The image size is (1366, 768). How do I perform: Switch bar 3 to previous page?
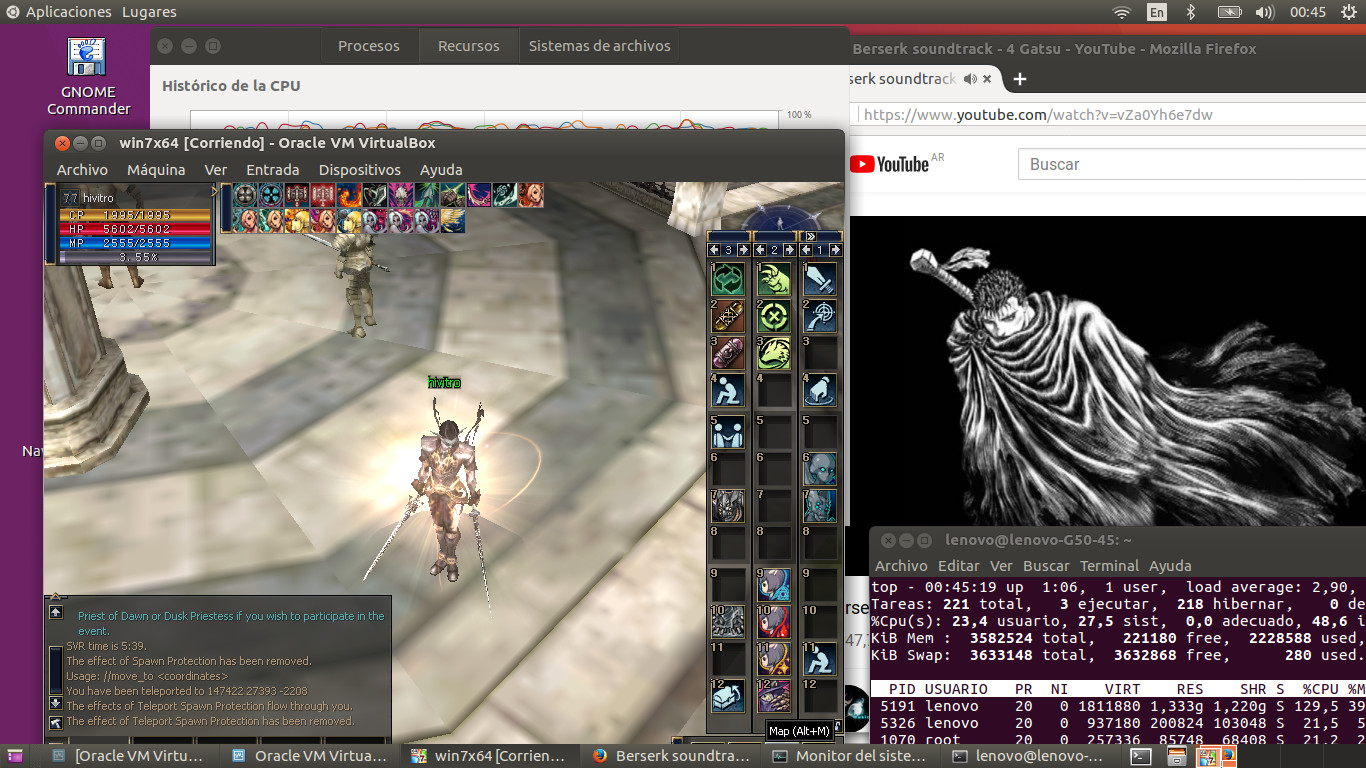point(713,248)
